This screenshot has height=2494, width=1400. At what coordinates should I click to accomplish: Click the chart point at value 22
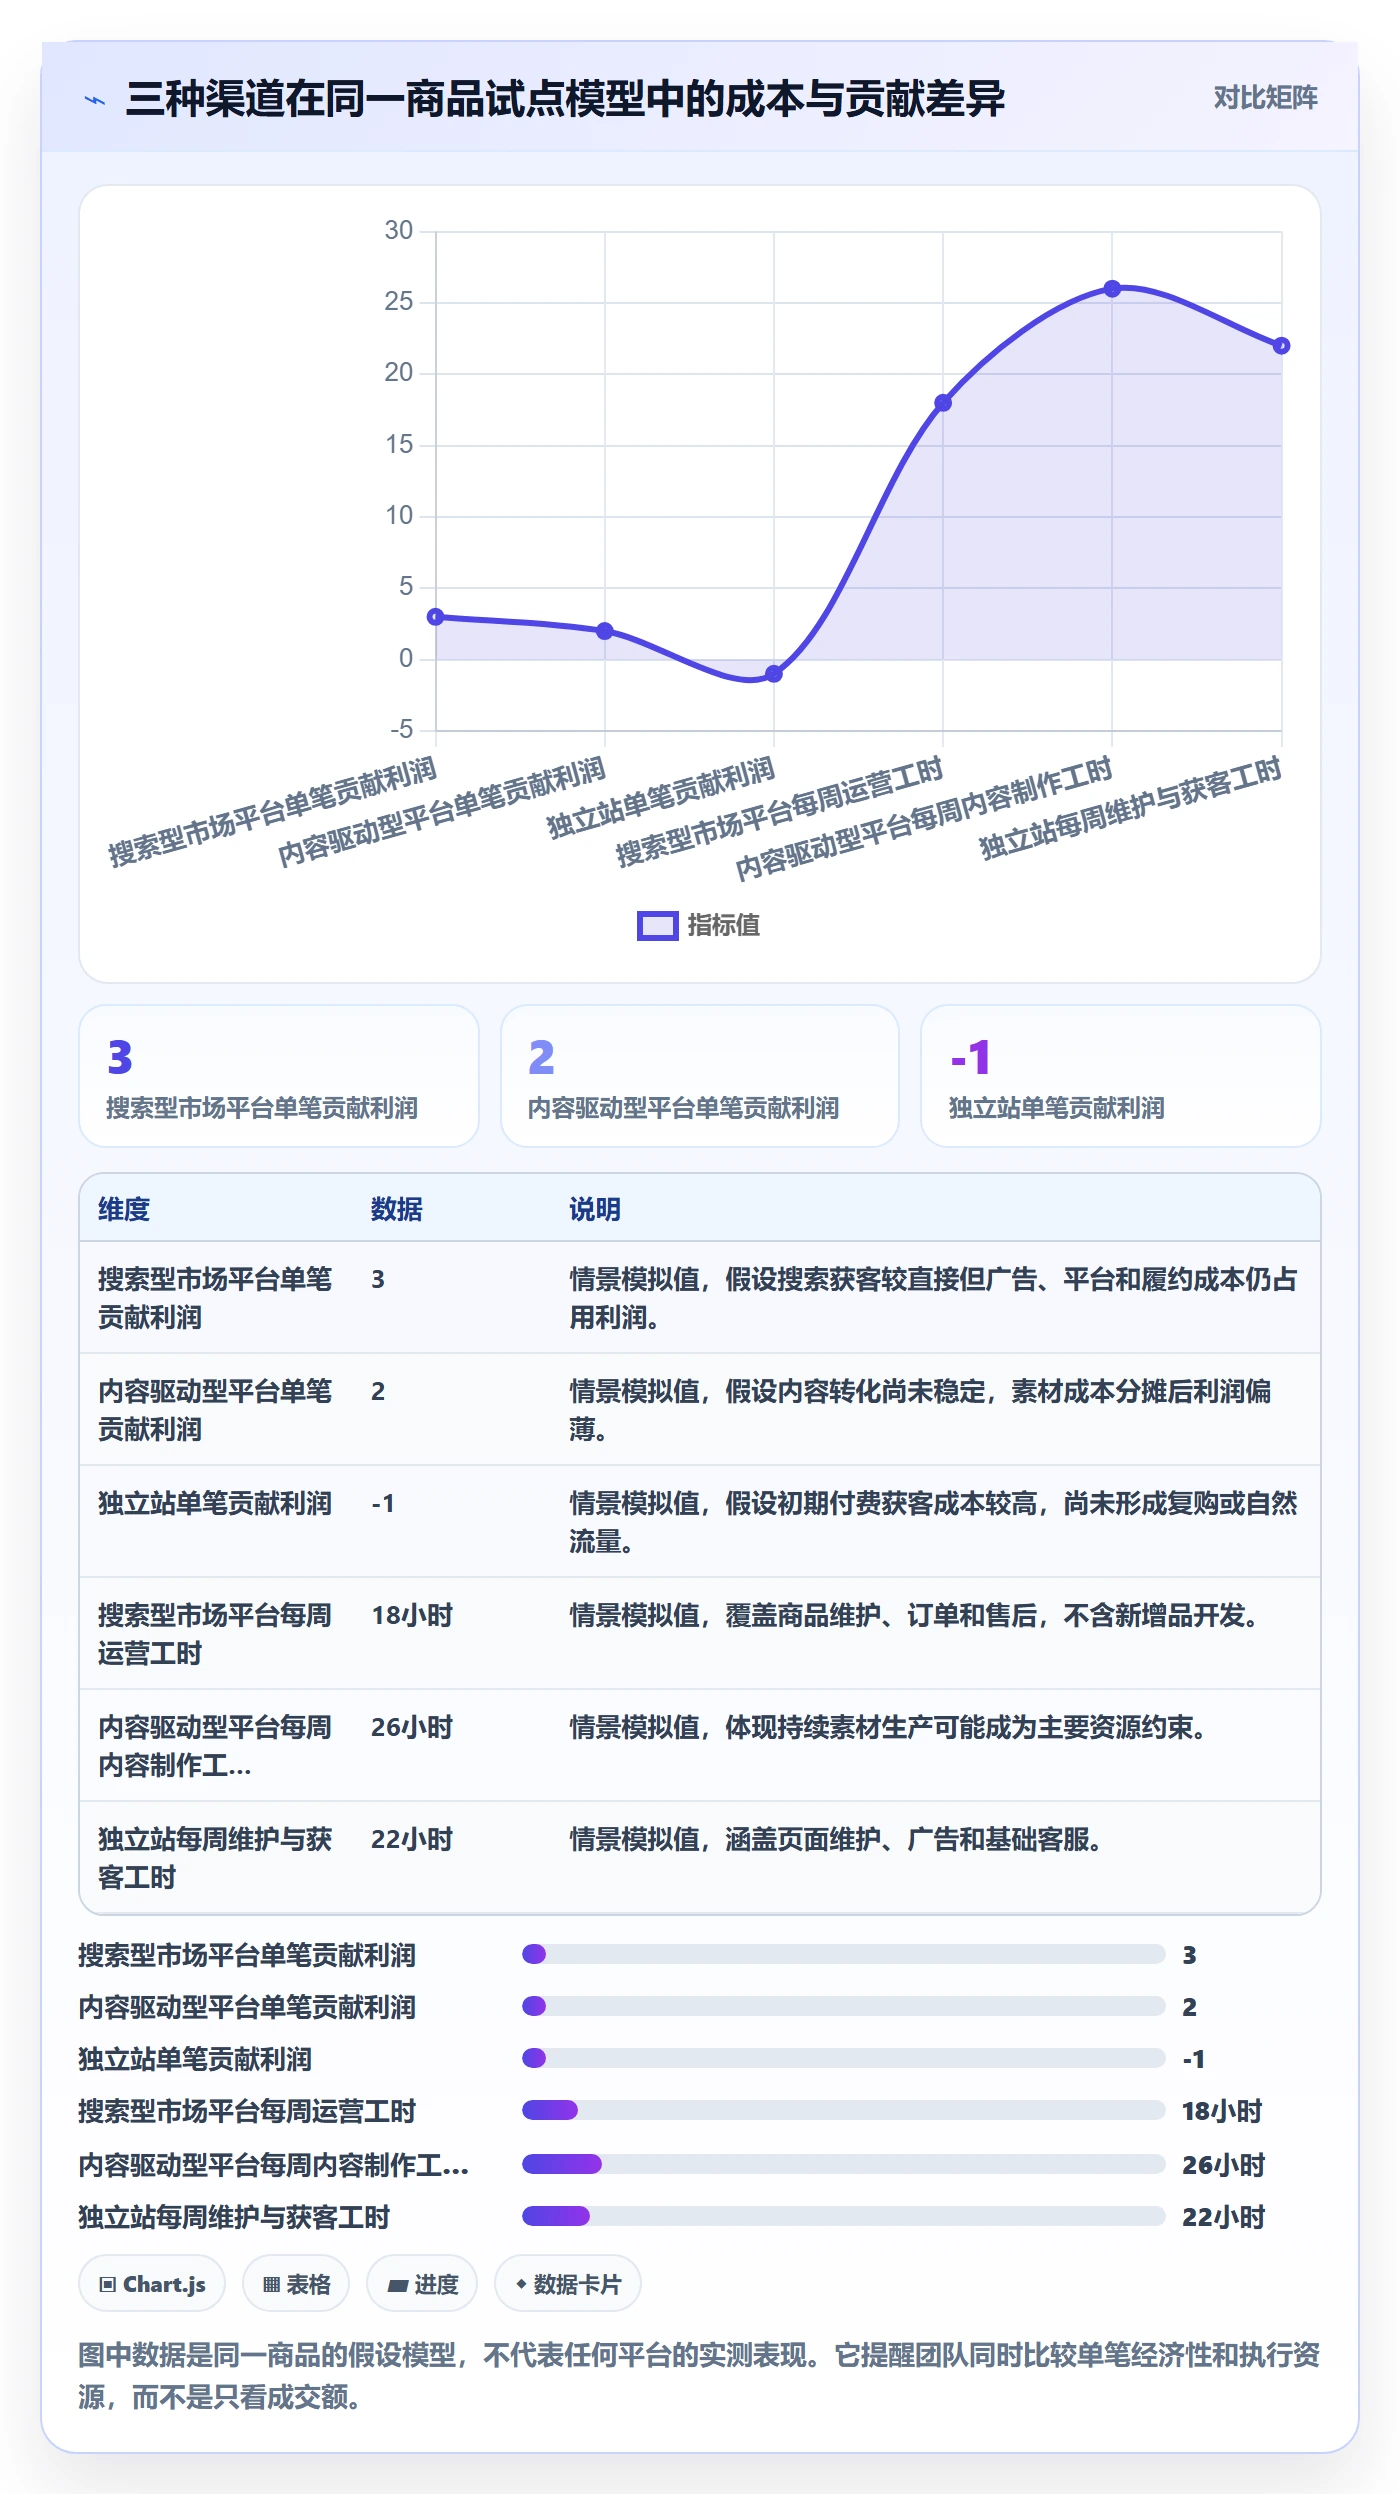coord(1281,346)
